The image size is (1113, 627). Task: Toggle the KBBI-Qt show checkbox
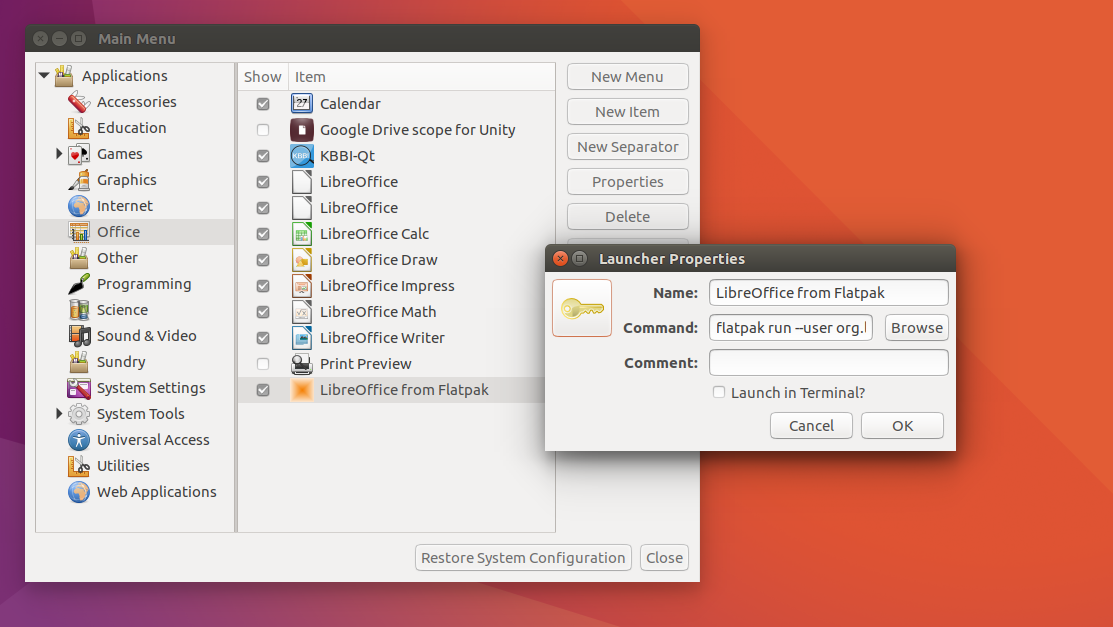point(263,156)
